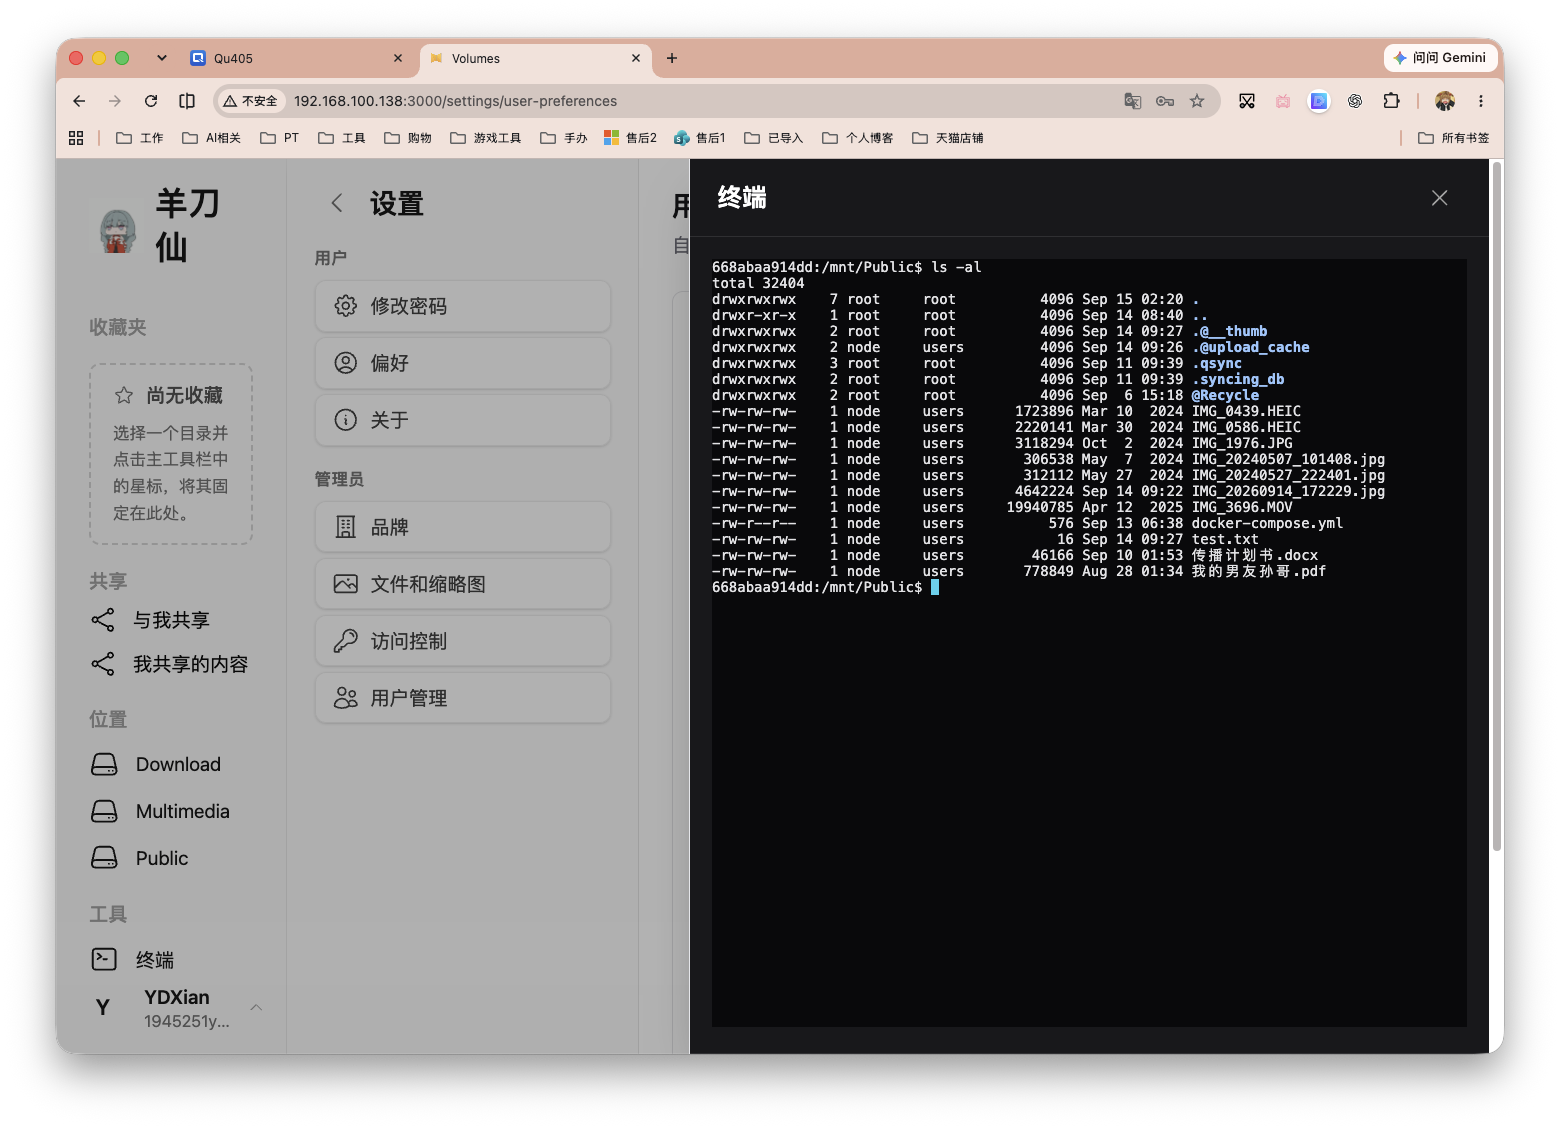This screenshot has width=1560, height=1128.
Task: Open 与我共享 in sidebar
Action: [171, 620]
